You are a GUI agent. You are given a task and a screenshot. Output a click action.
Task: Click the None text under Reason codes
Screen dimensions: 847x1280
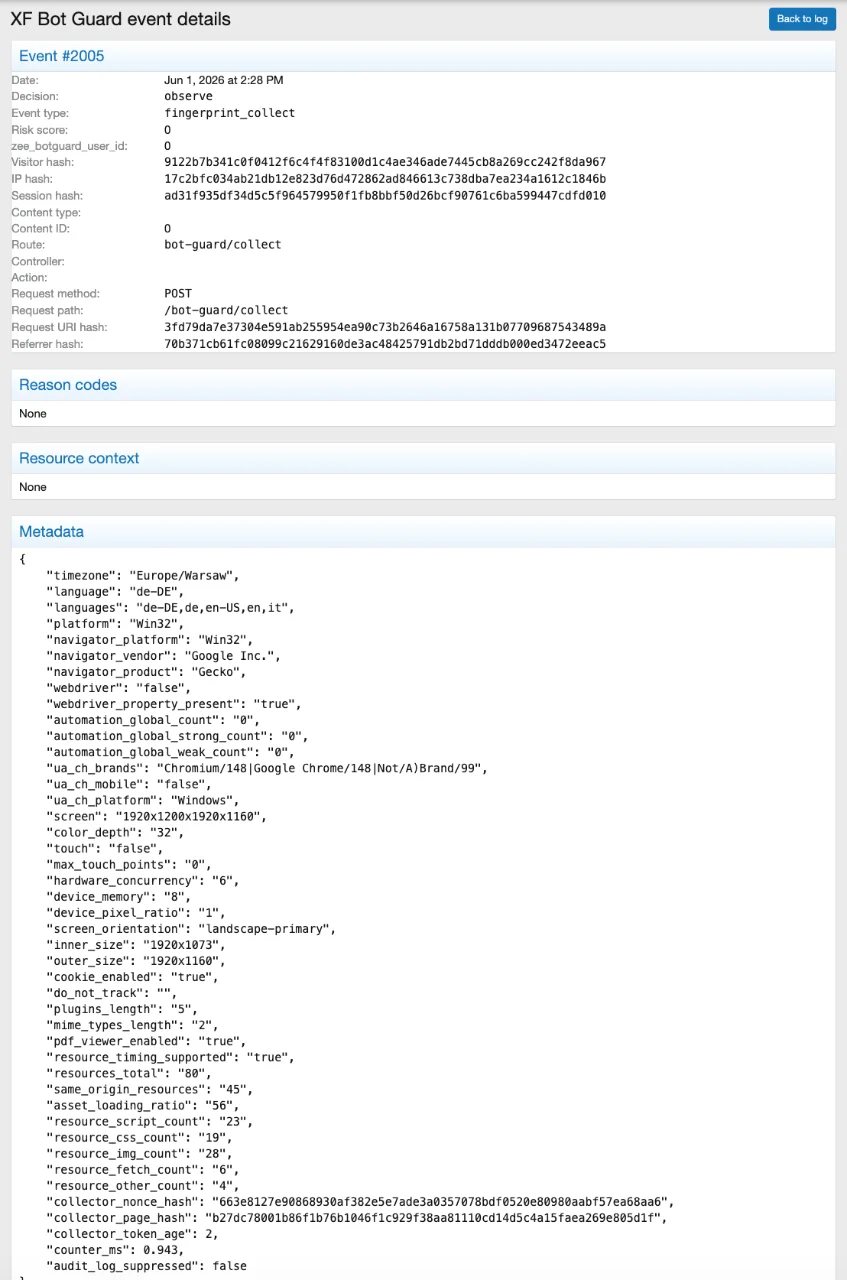coord(33,413)
